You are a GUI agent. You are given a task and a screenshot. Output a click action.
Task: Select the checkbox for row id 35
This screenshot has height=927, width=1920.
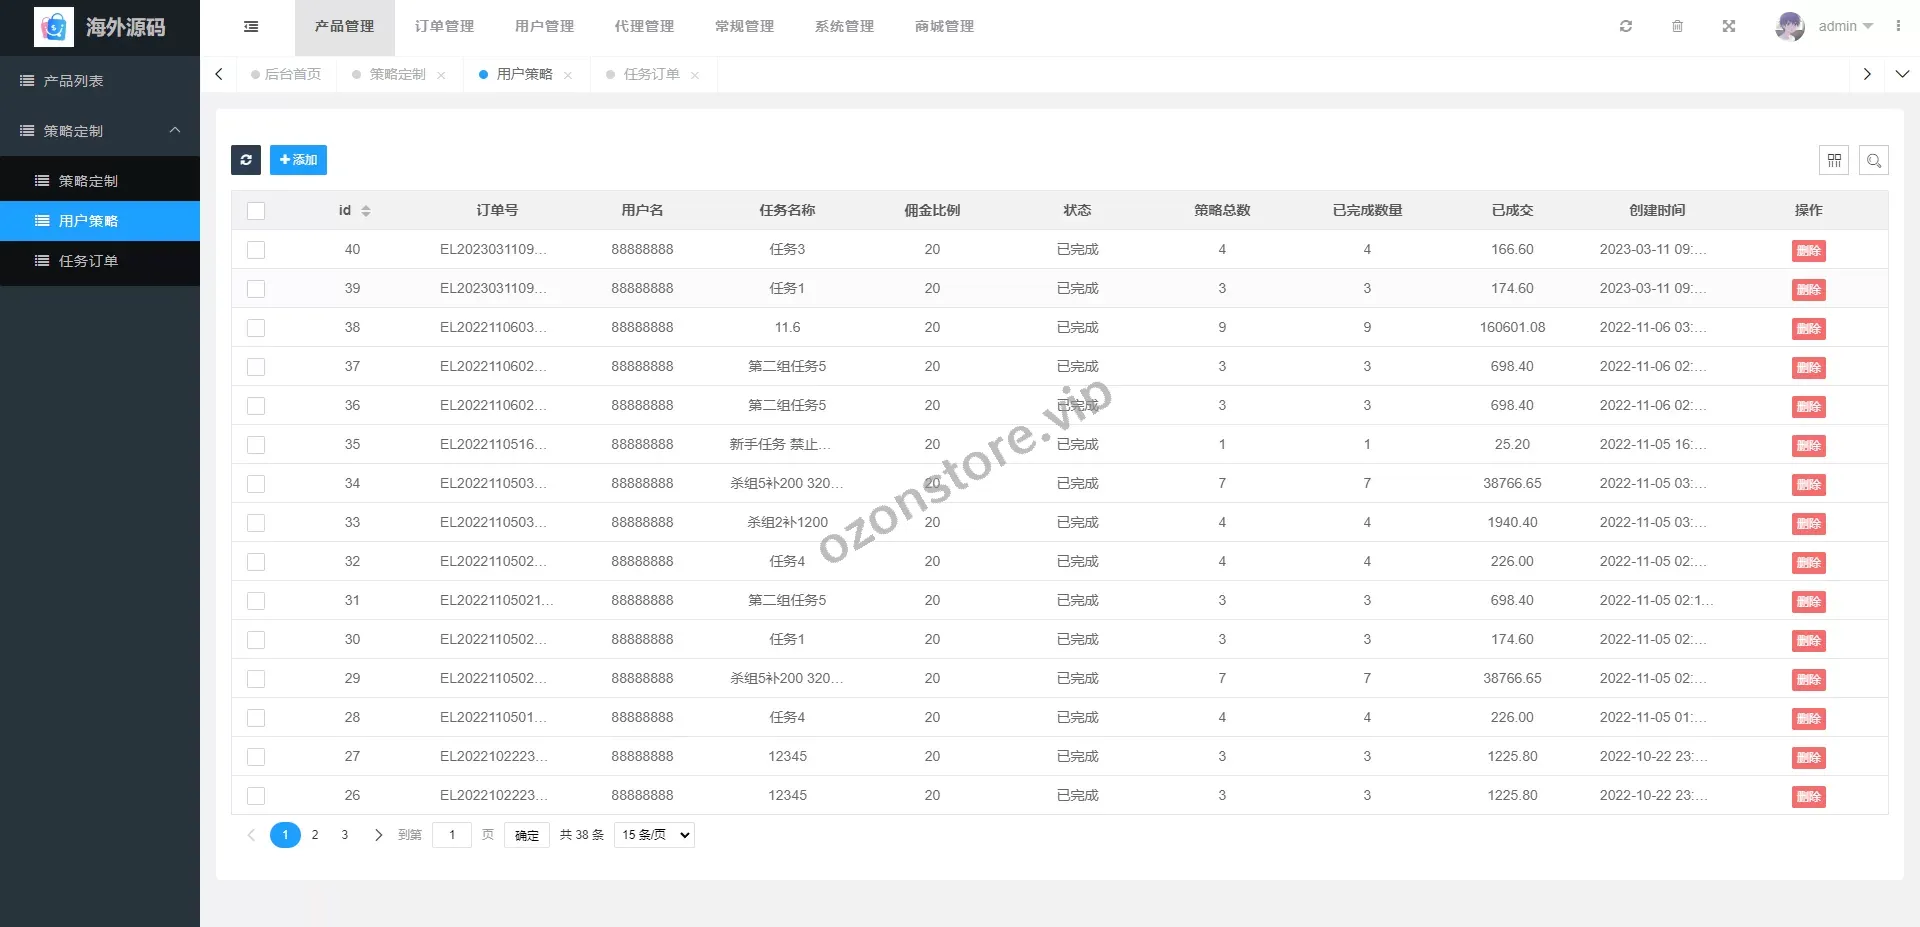256,445
